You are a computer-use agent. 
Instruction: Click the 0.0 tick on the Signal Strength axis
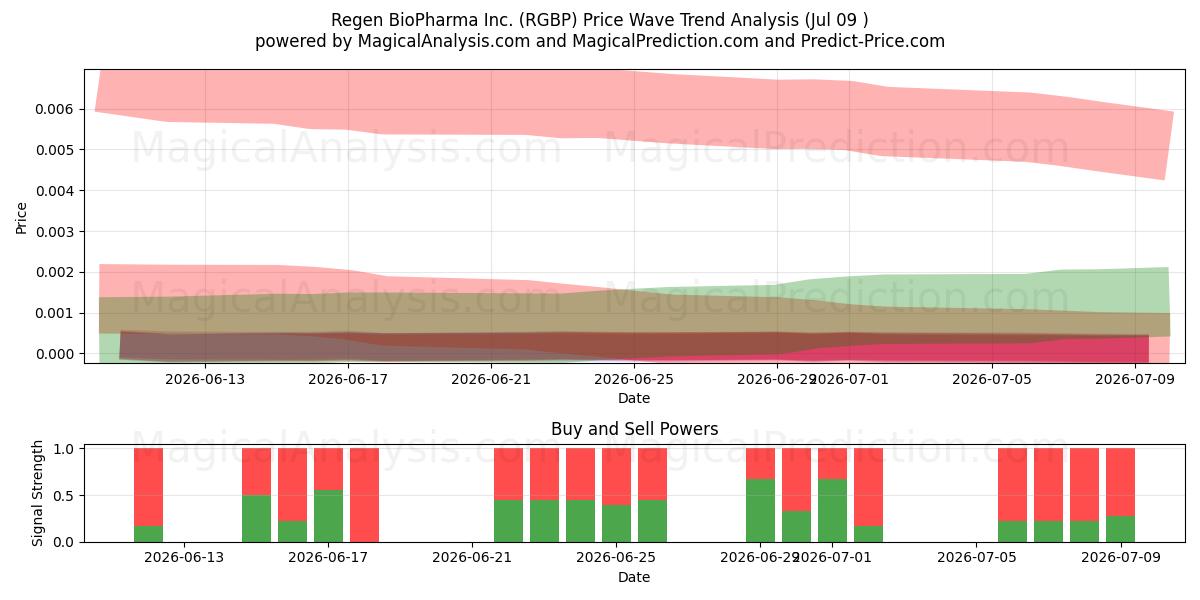[x=65, y=542]
